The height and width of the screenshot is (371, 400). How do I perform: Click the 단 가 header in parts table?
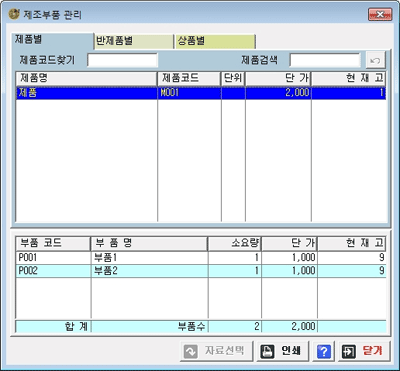pos(289,244)
